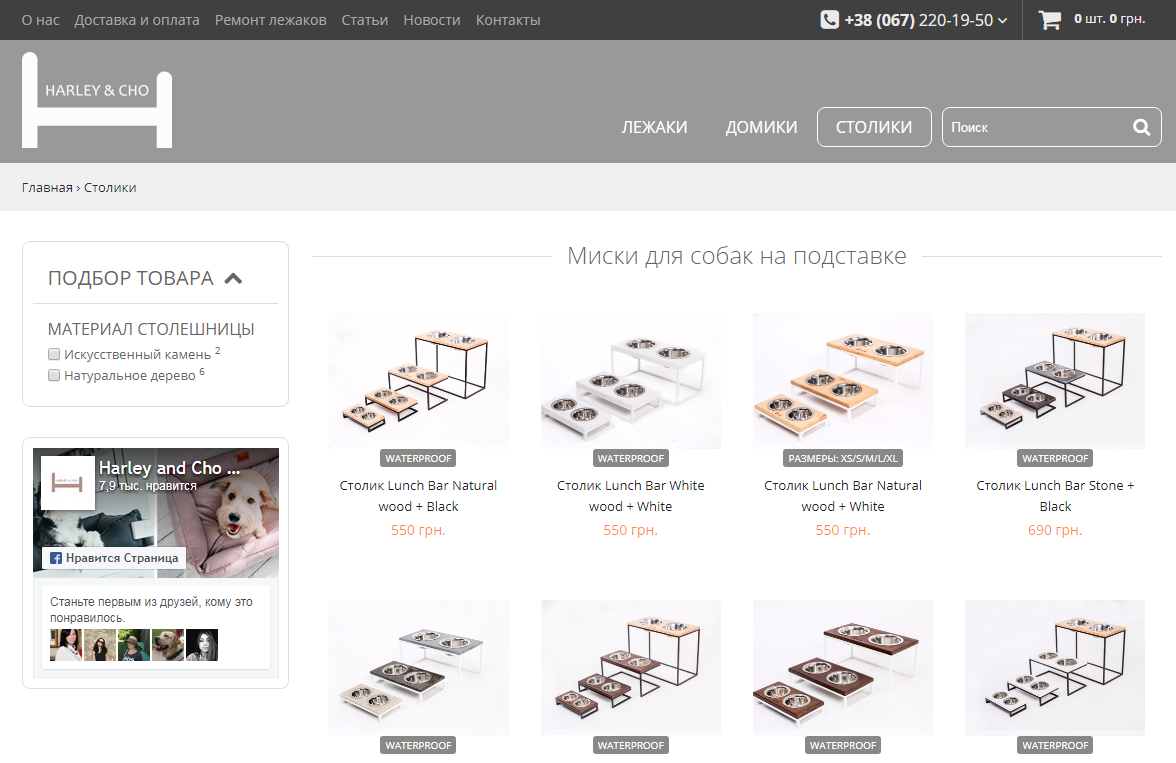Image resolution: width=1176 pixels, height=763 pixels.
Task: Open the Lunch Bar Stone + Black thumbnail
Action: (1054, 380)
